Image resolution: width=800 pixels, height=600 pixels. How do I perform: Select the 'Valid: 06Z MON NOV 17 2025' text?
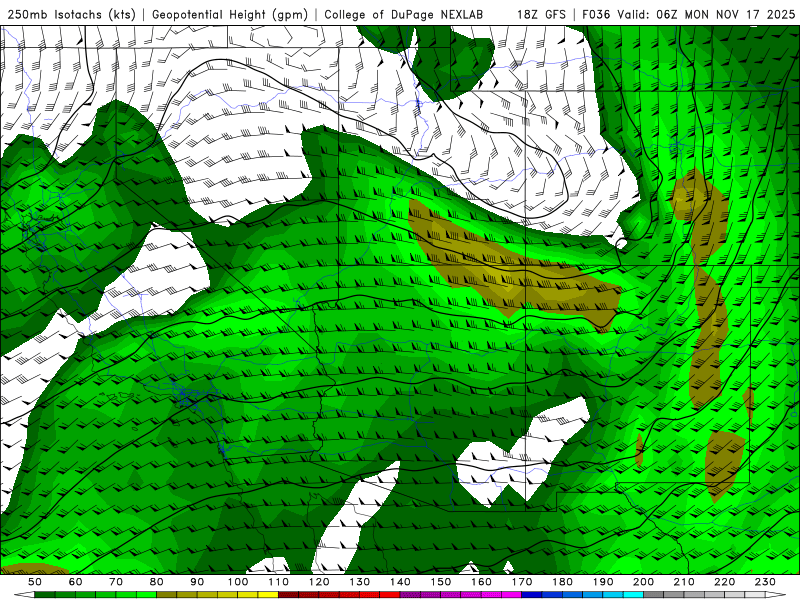pyautogui.click(x=706, y=14)
